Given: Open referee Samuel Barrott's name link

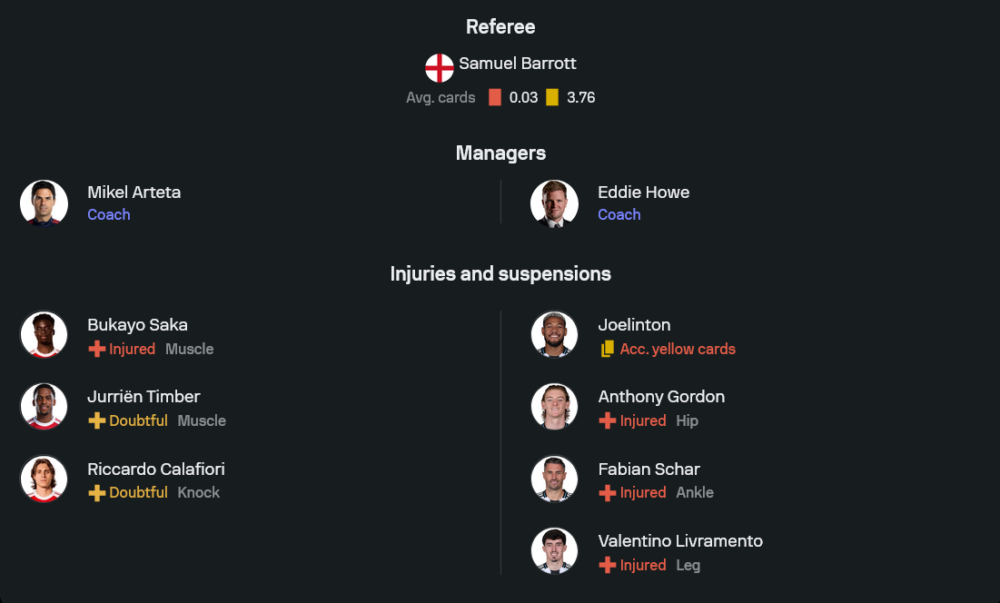Looking at the screenshot, I should click(x=517, y=64).
